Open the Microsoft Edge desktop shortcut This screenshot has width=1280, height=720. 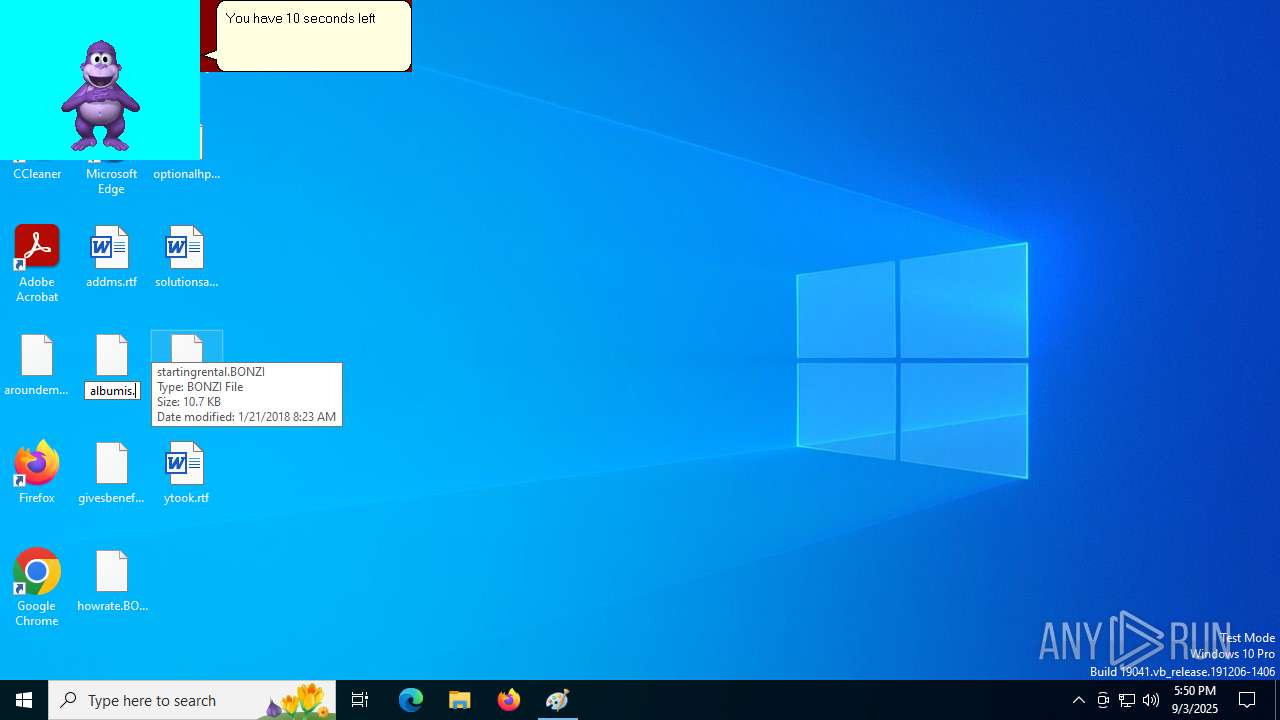[x=111, y=180]
